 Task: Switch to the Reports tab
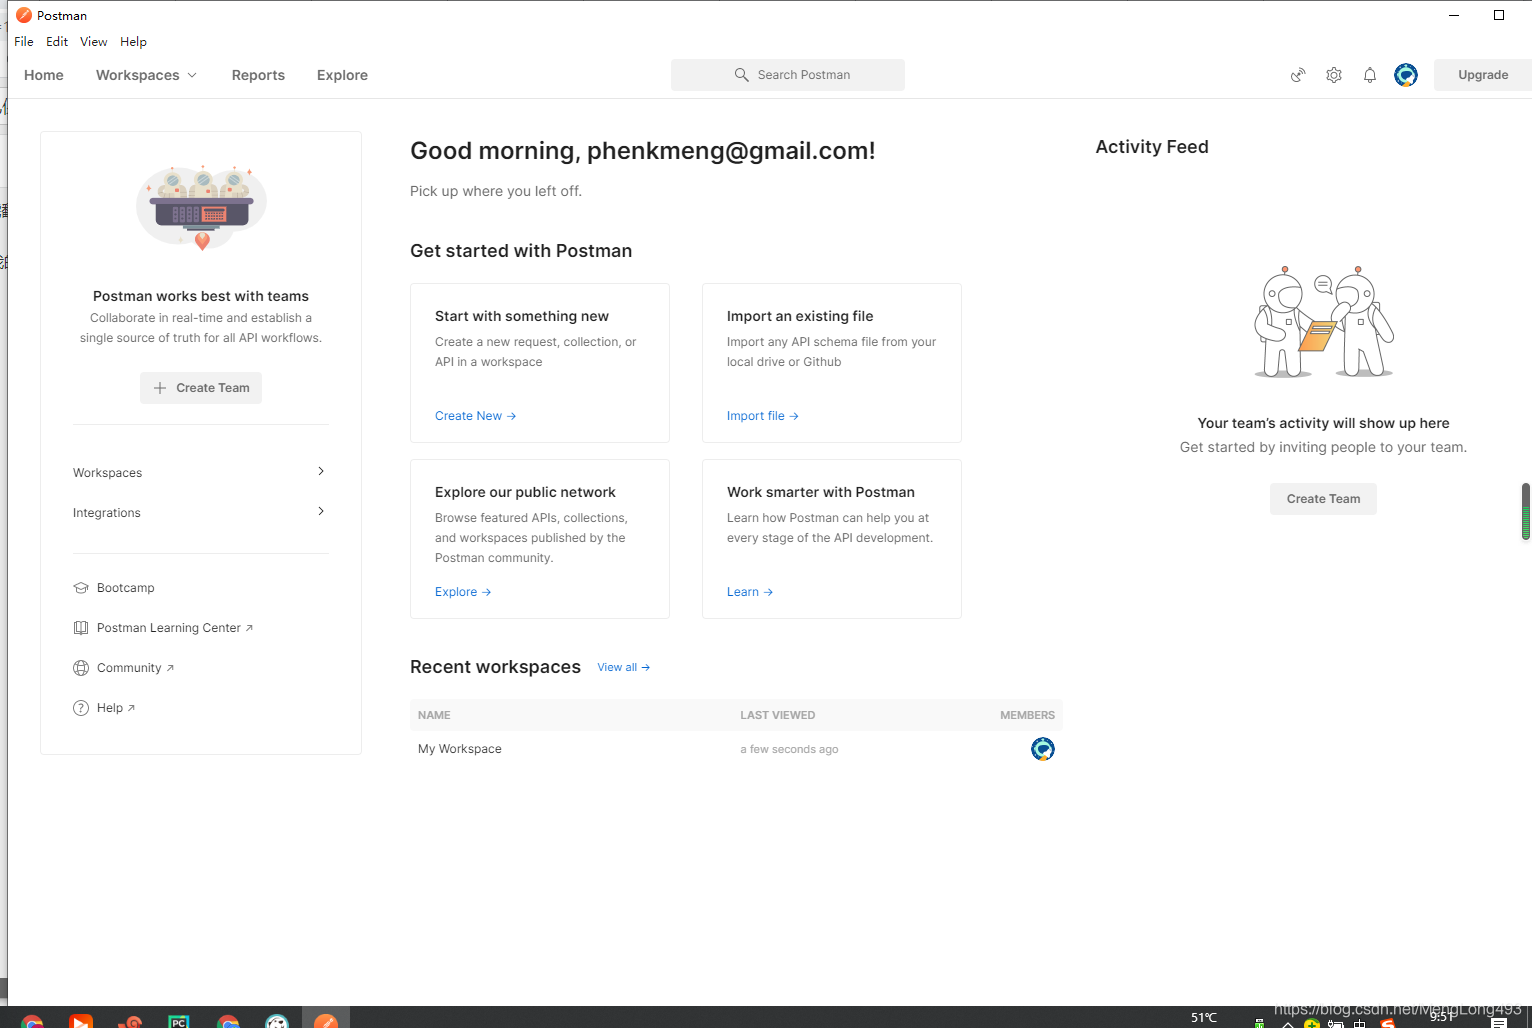[x=258, y=75]
